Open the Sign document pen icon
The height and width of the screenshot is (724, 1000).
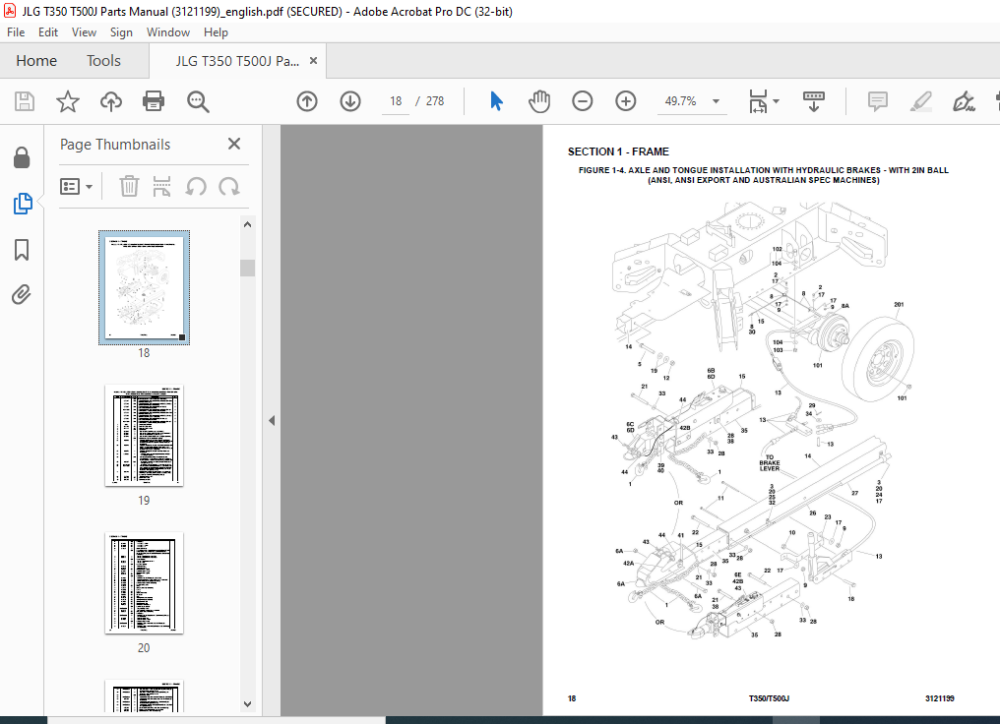click(x=963, y=101)
